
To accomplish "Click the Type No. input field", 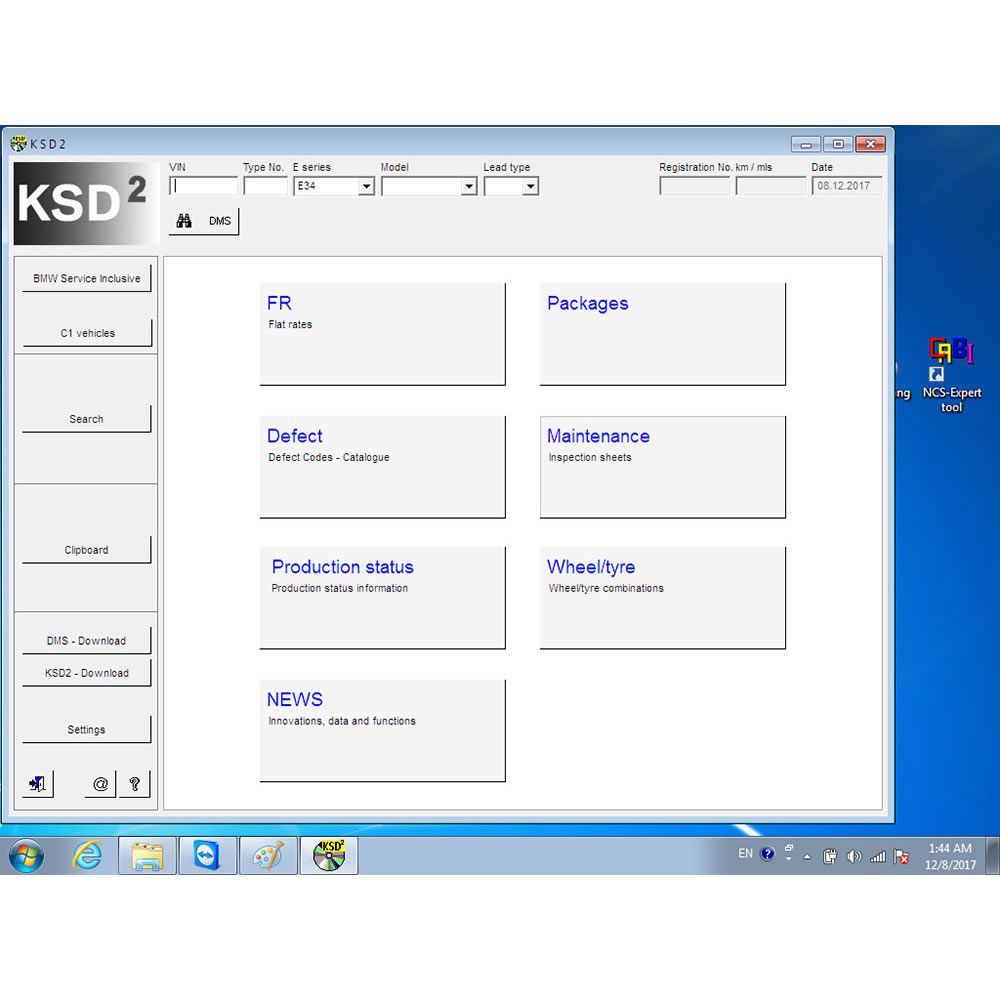I will [x=265, y=186].
